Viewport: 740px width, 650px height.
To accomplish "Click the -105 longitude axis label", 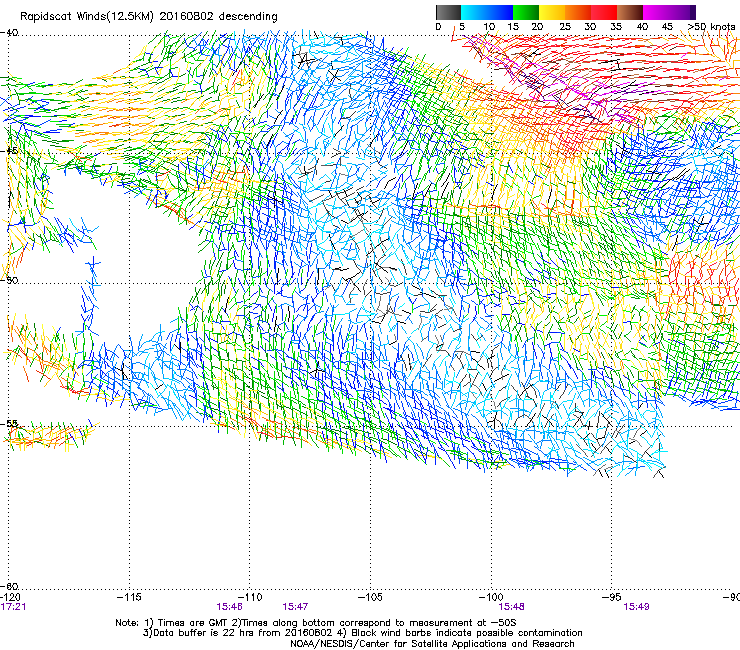I will click(x=370, y=597).
